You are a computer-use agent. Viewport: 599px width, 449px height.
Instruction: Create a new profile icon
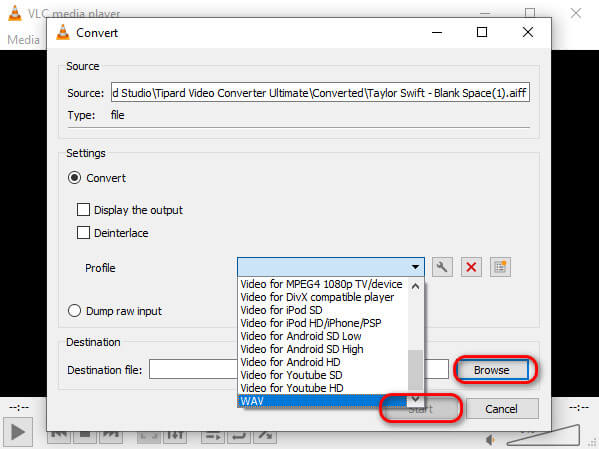tap(500, 267)
